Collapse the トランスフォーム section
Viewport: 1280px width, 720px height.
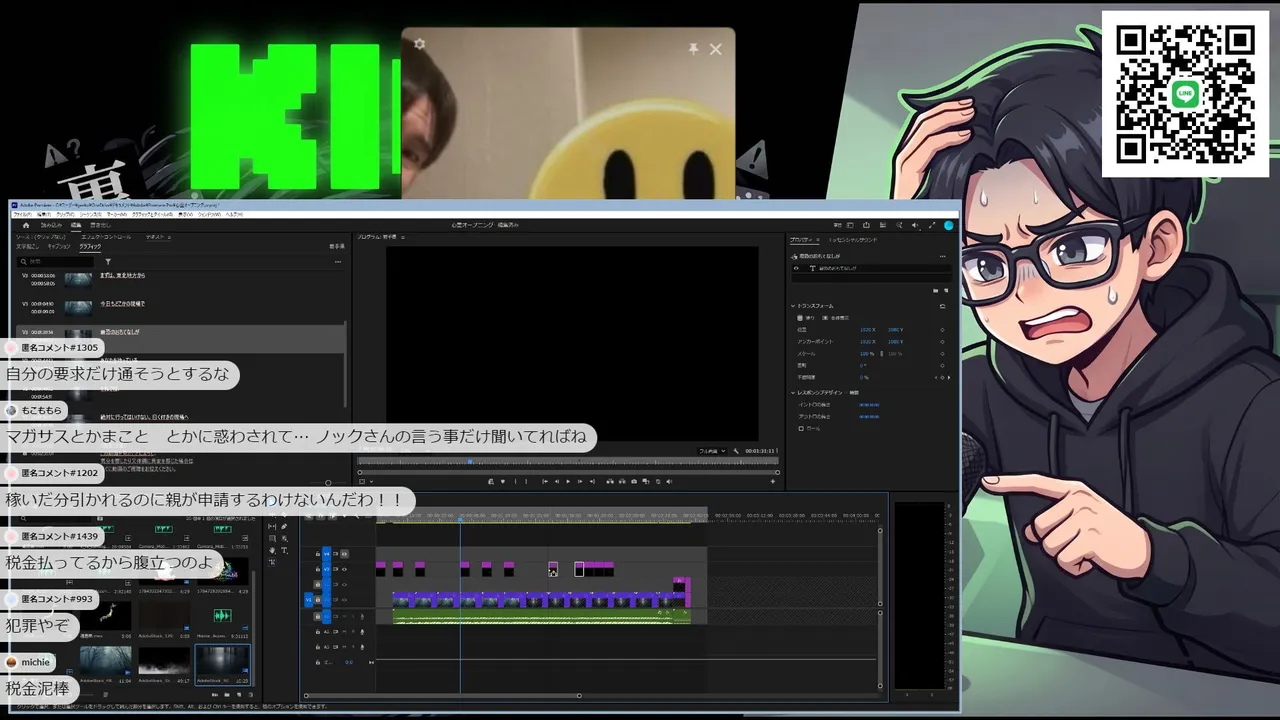coord(793,306)
